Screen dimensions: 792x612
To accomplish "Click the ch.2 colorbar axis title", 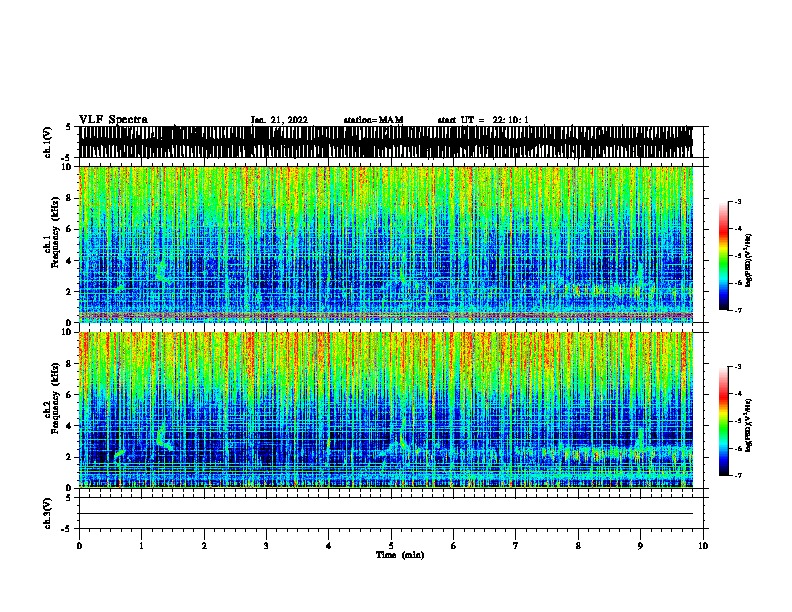I will 748,425.
